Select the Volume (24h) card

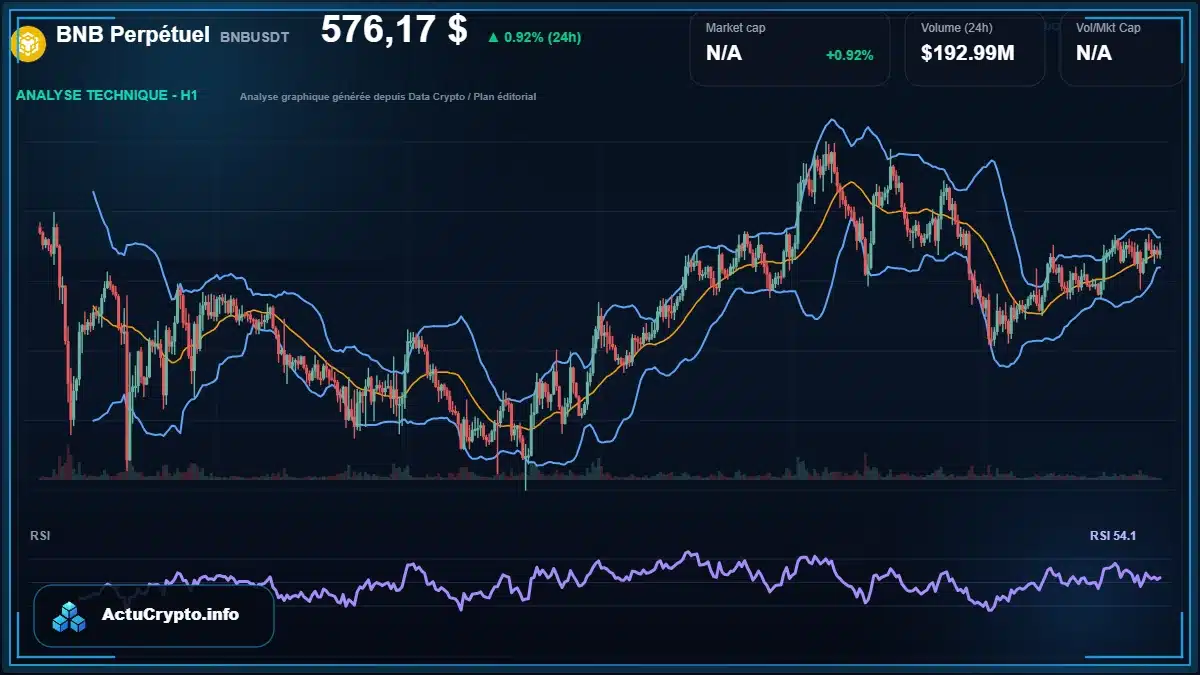pyautogui.click(x=975, y=48)
